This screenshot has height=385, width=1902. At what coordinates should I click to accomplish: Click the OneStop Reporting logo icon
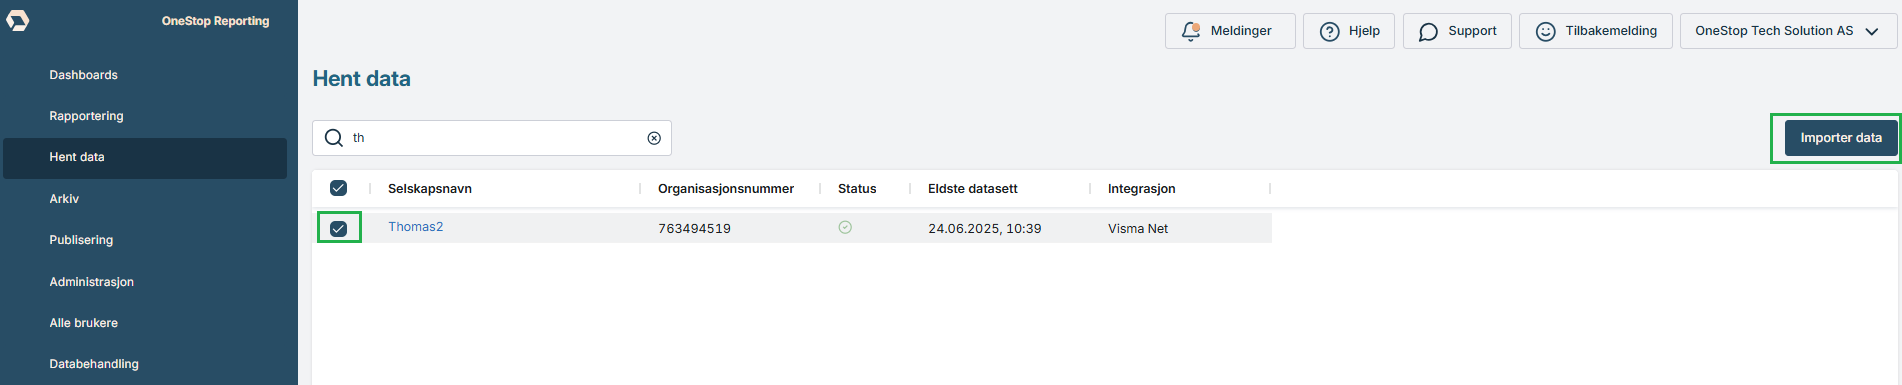point(18,20)
